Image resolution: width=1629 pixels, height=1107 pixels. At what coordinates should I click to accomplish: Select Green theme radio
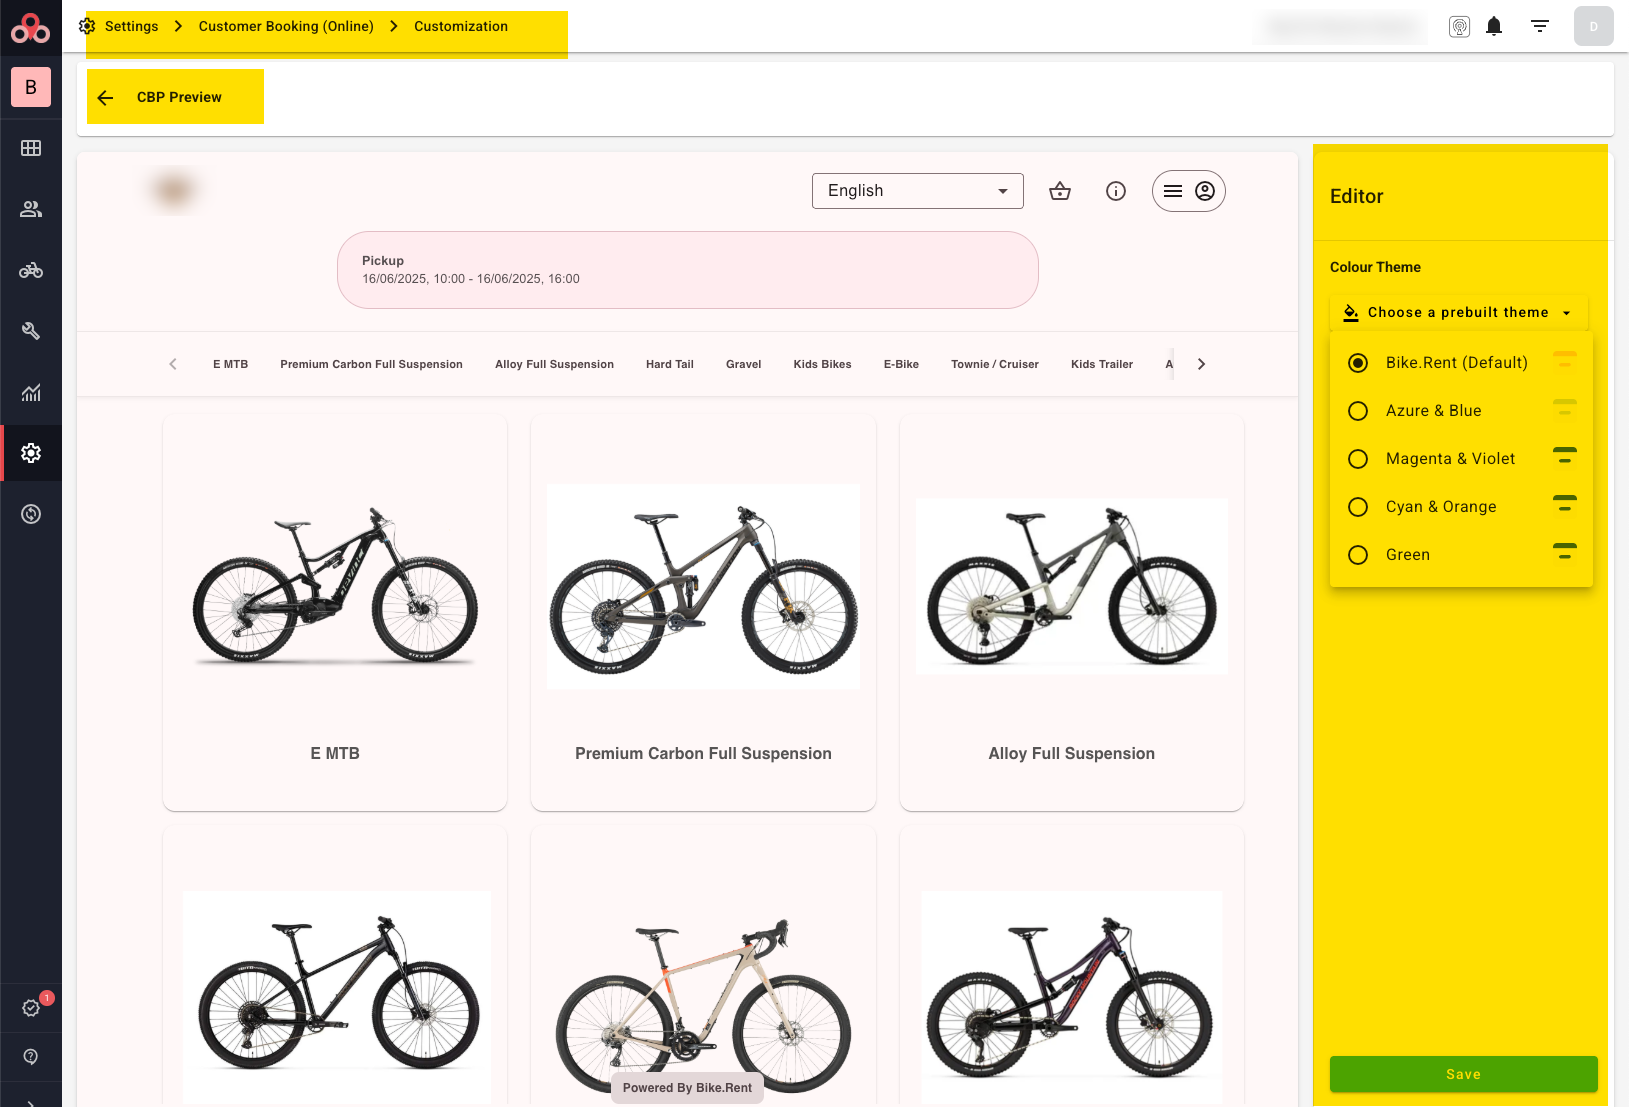[1358, 555]
